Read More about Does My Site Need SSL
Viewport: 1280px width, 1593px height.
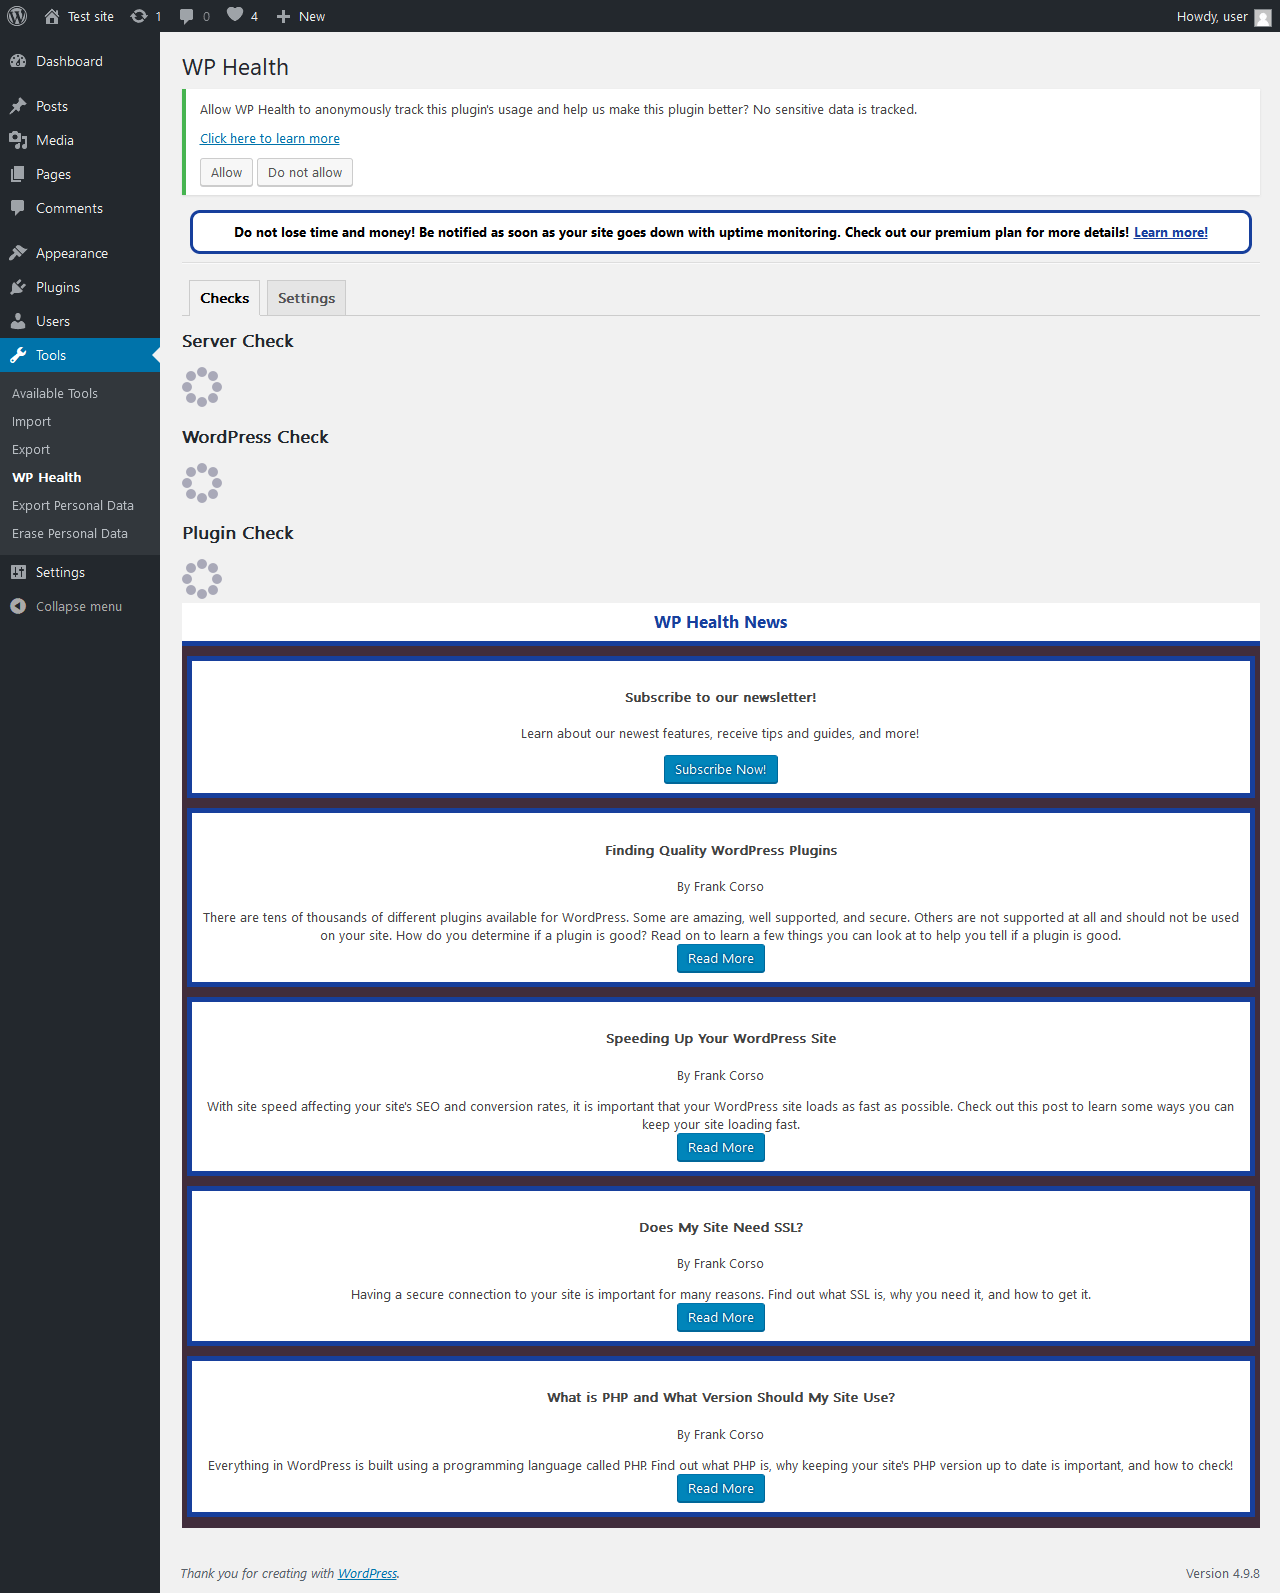(x=721, y=1317)
